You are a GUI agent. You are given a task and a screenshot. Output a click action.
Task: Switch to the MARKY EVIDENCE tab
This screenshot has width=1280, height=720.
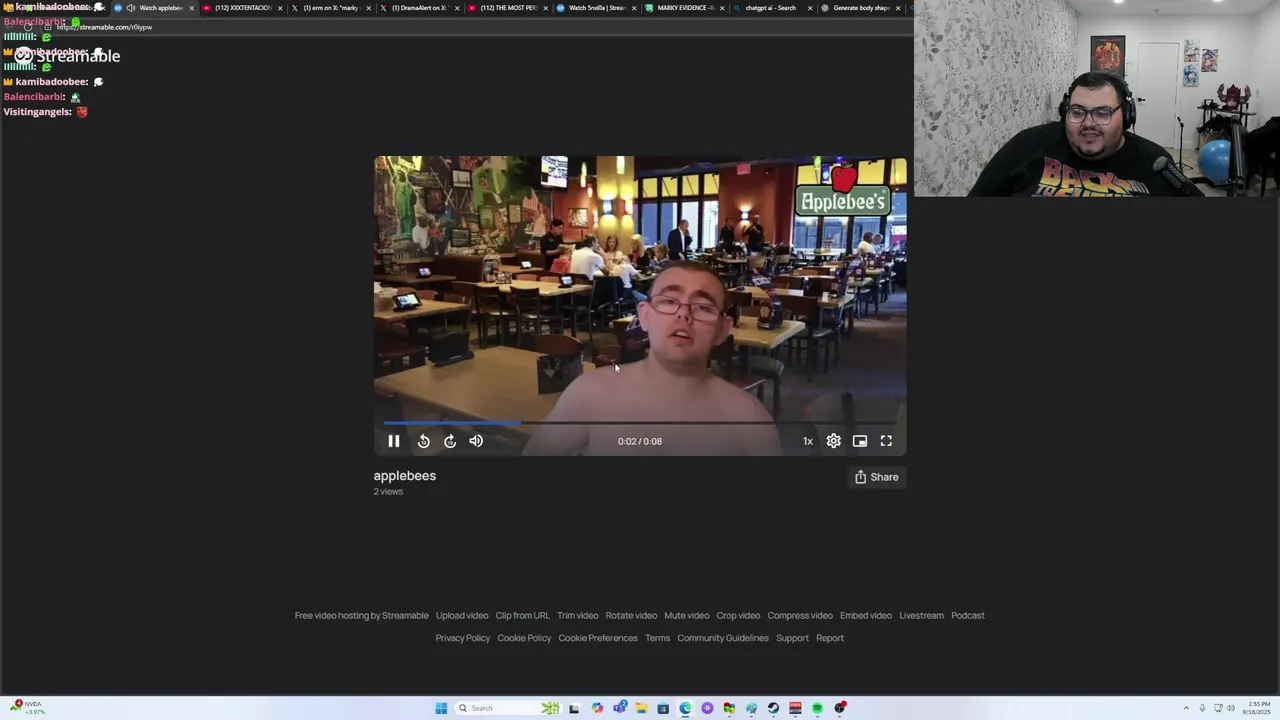tap(683, 8)
